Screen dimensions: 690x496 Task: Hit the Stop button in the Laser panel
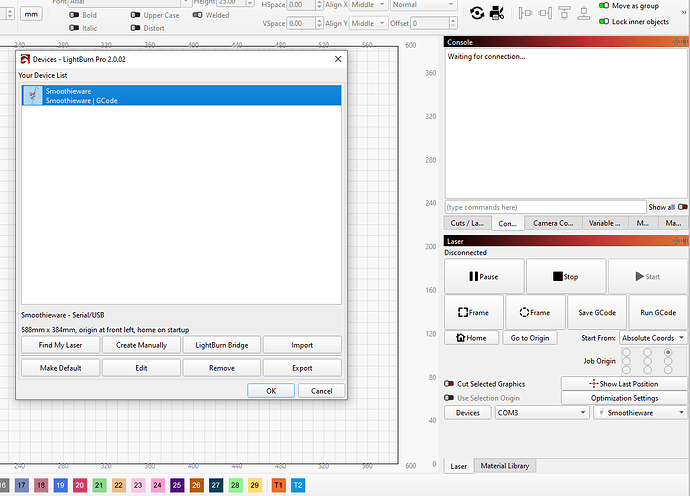[566, 276]
